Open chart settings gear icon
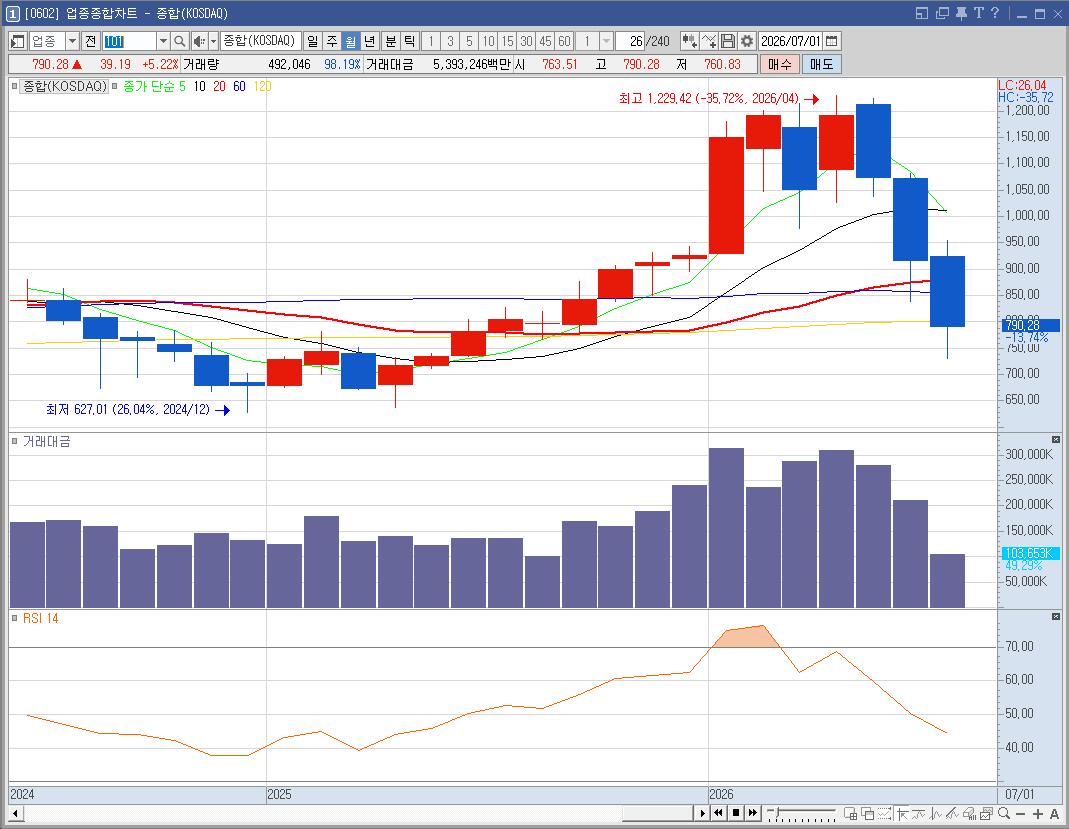 pos(747,42)
